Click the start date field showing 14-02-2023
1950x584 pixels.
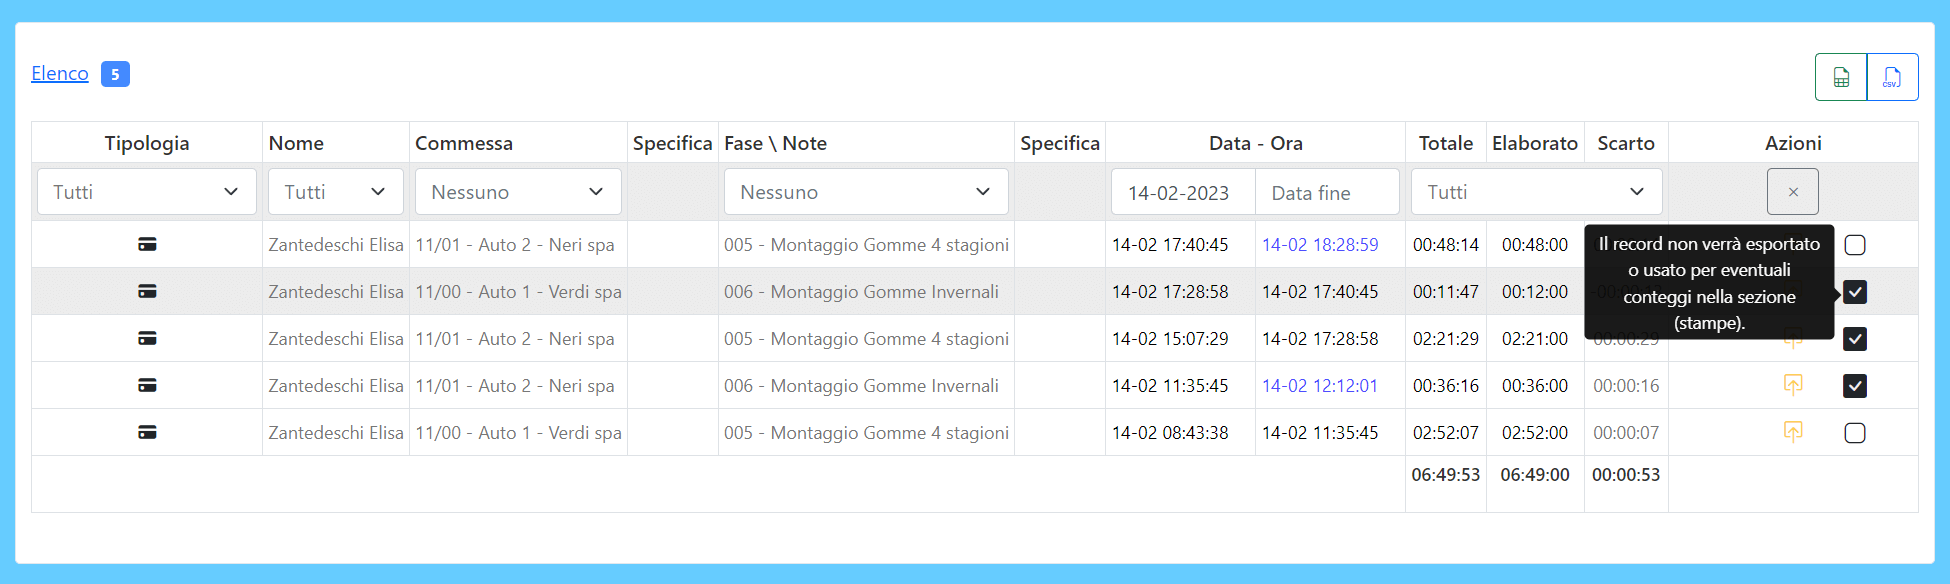click(1182, 192)
